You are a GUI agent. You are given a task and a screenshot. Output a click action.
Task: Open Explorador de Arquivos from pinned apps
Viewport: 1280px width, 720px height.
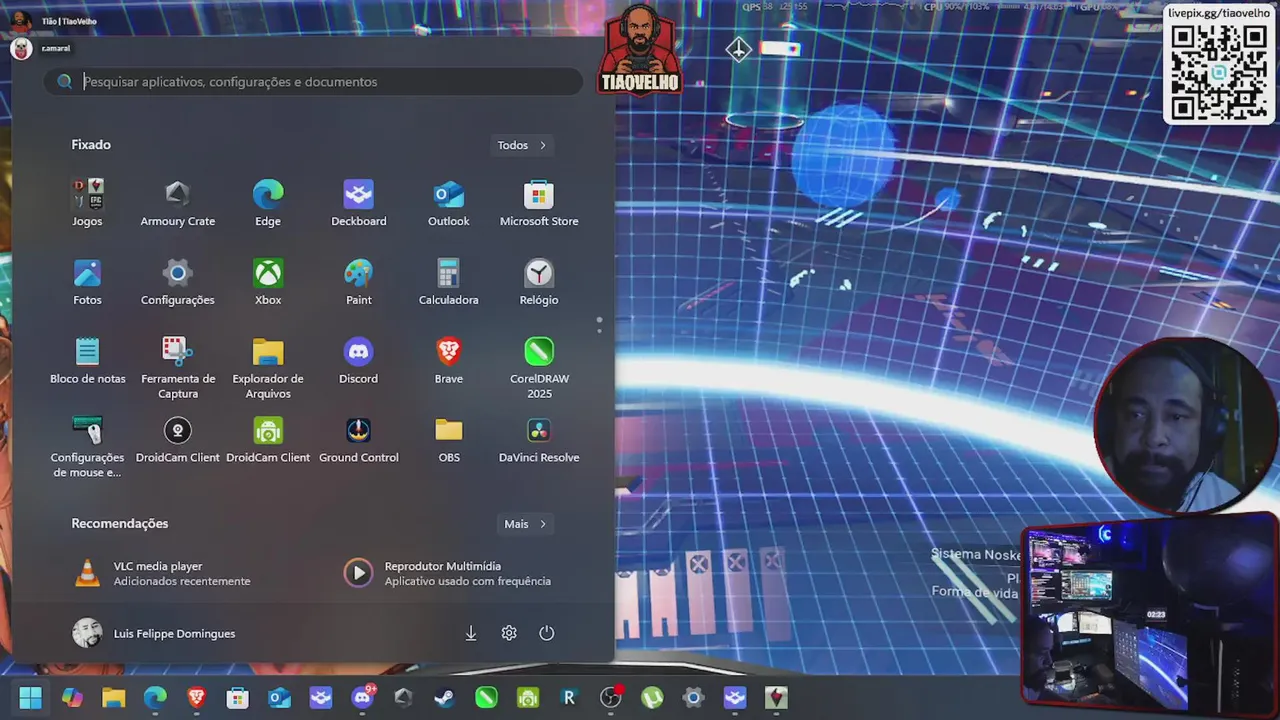point(268,367)
